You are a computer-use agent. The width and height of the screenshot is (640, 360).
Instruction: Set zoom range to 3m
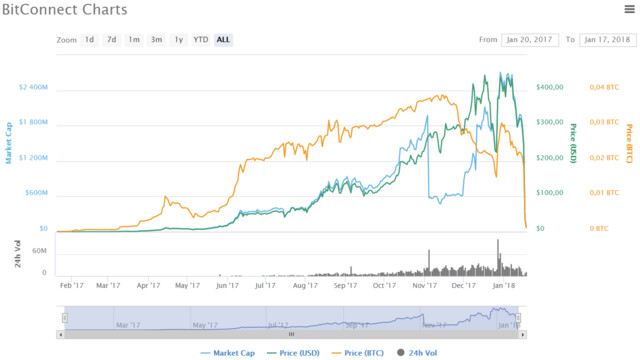click(157, 40)
